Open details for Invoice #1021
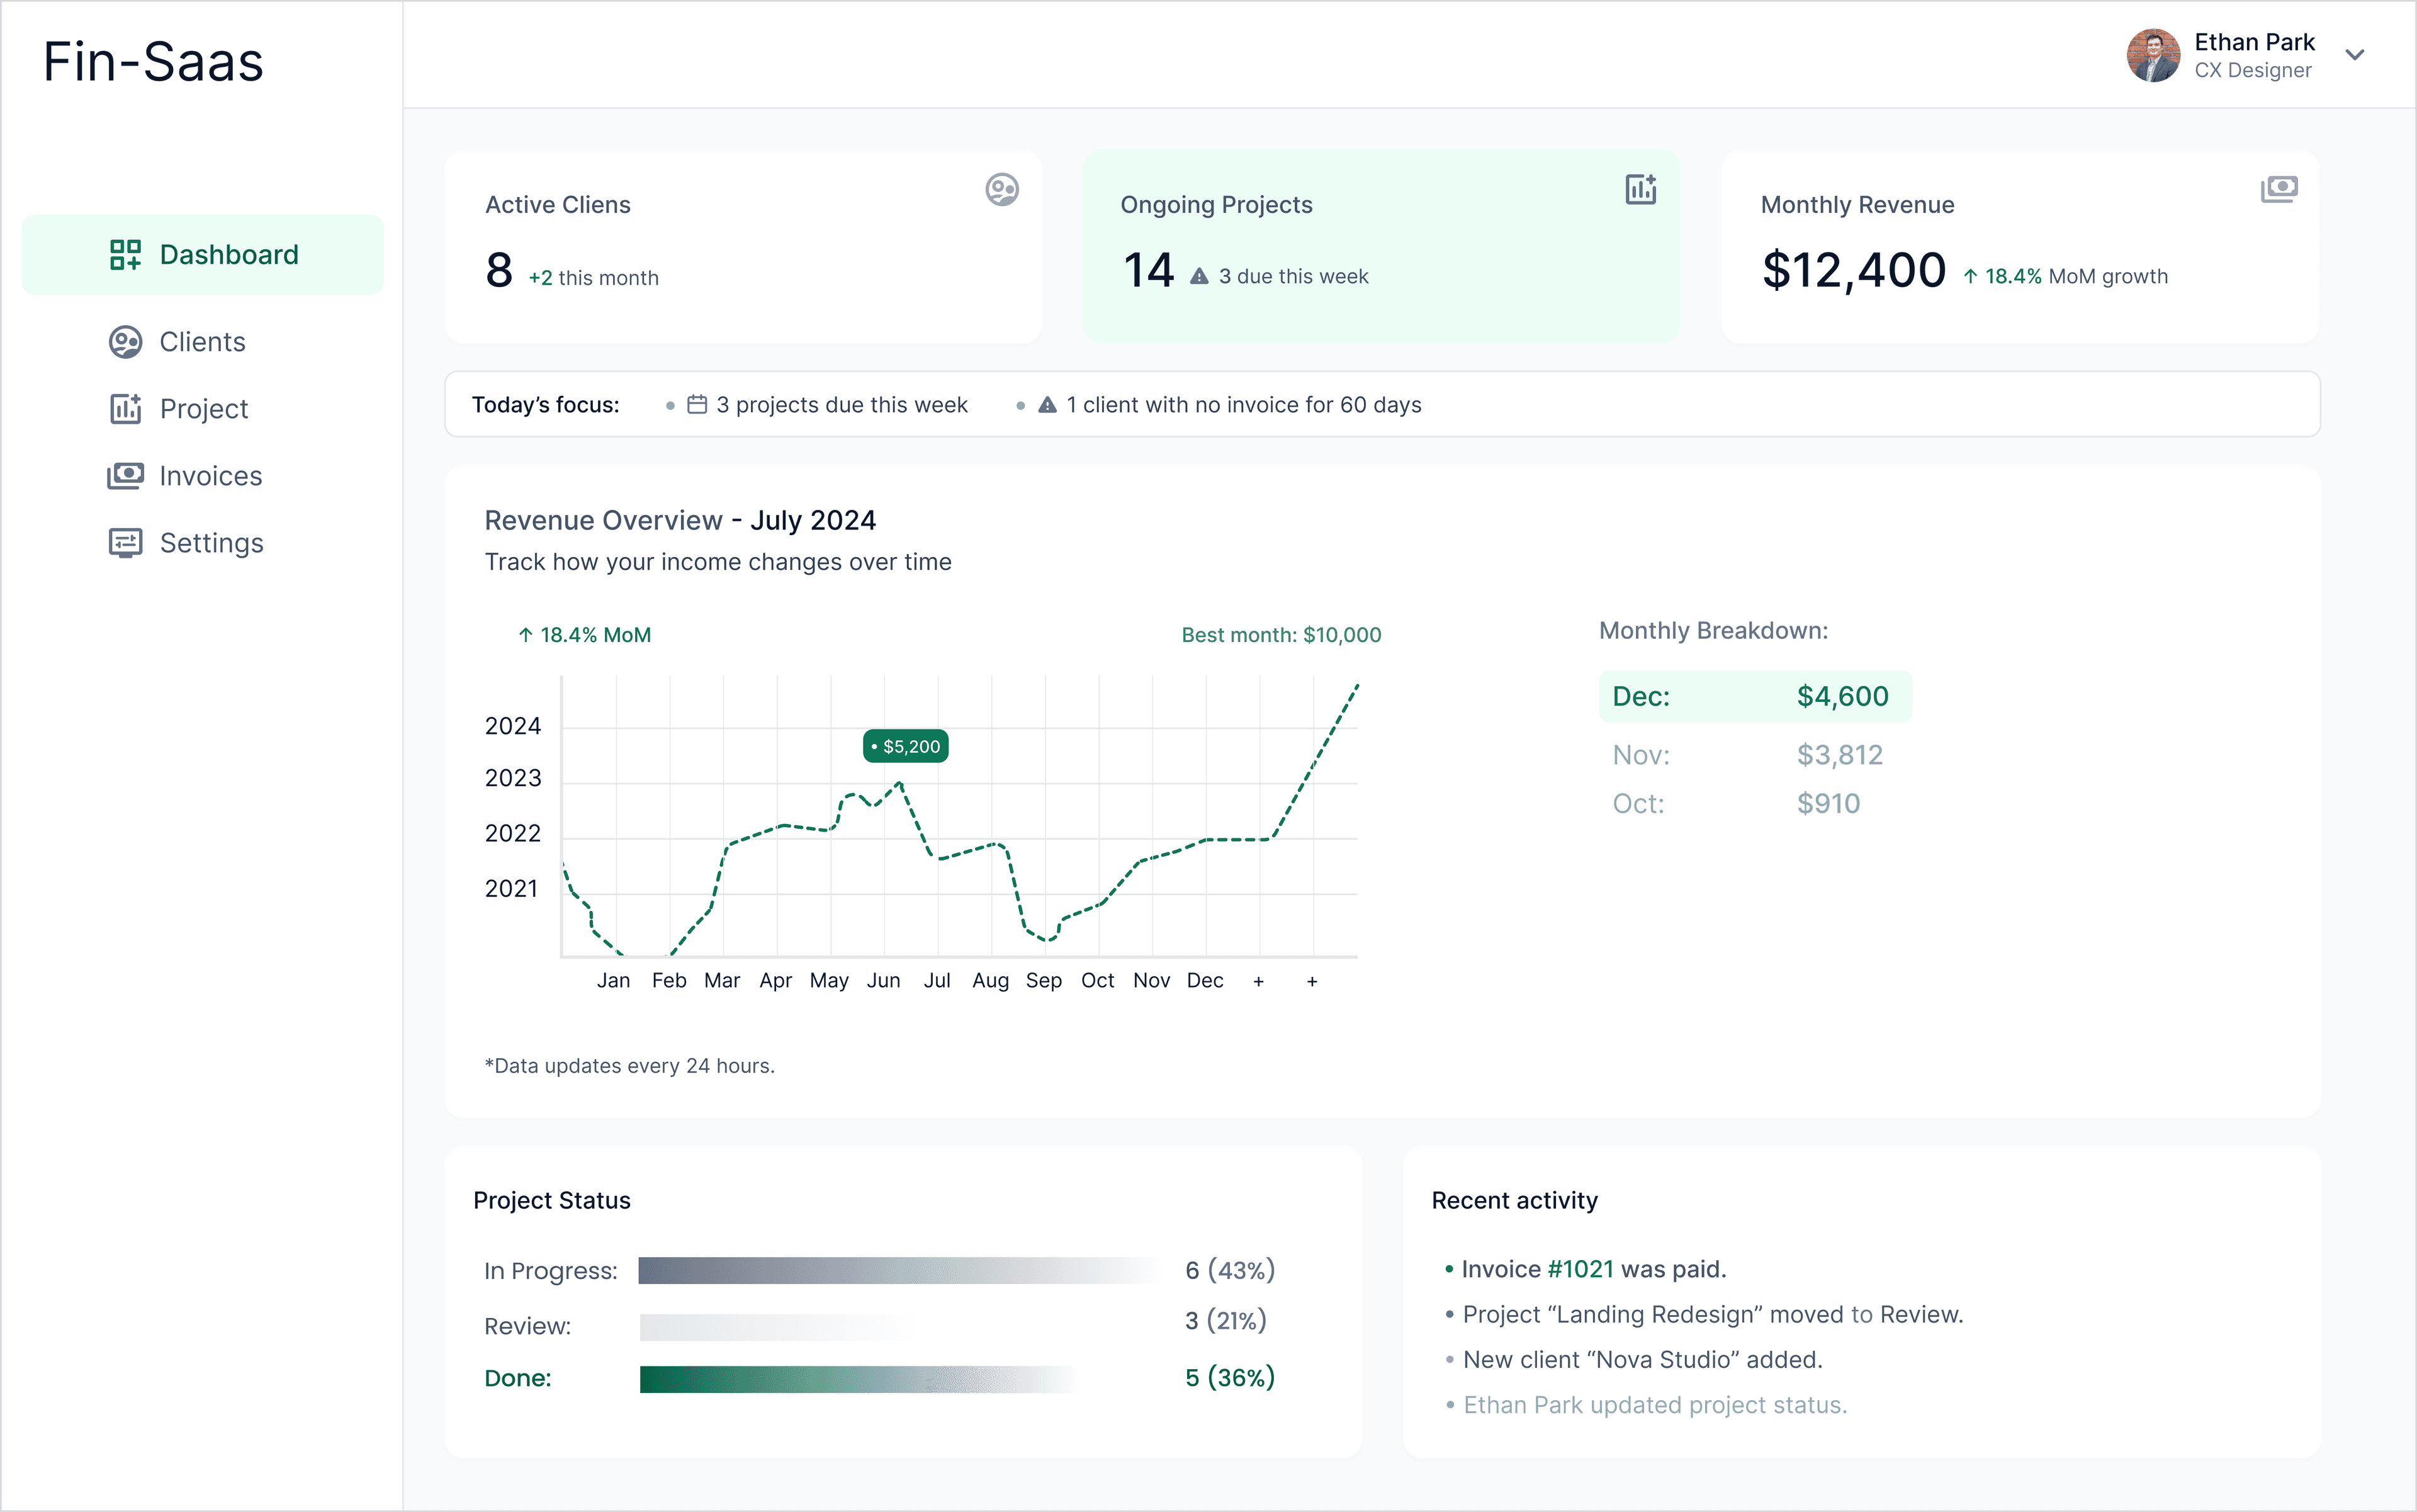The image size is (2417, 1512). pos(1580,1268)
